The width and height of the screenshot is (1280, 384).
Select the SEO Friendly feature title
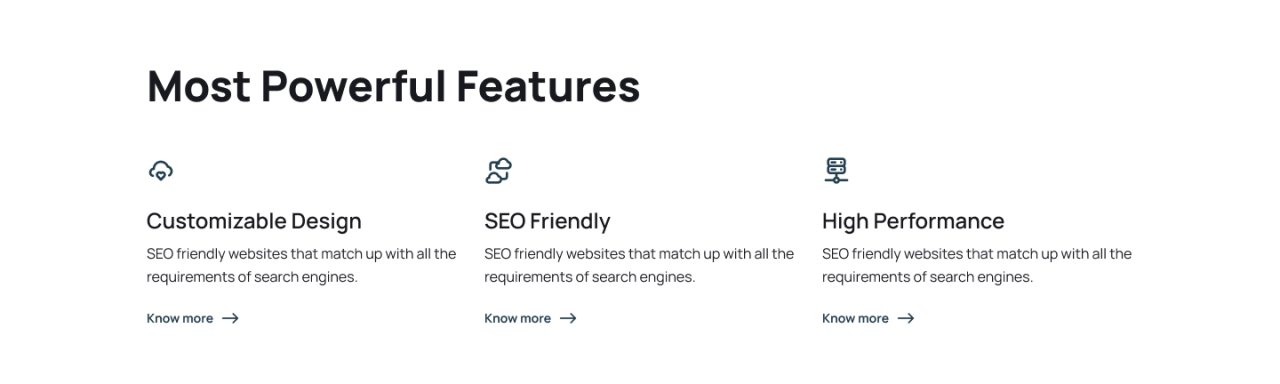[547, 221]
